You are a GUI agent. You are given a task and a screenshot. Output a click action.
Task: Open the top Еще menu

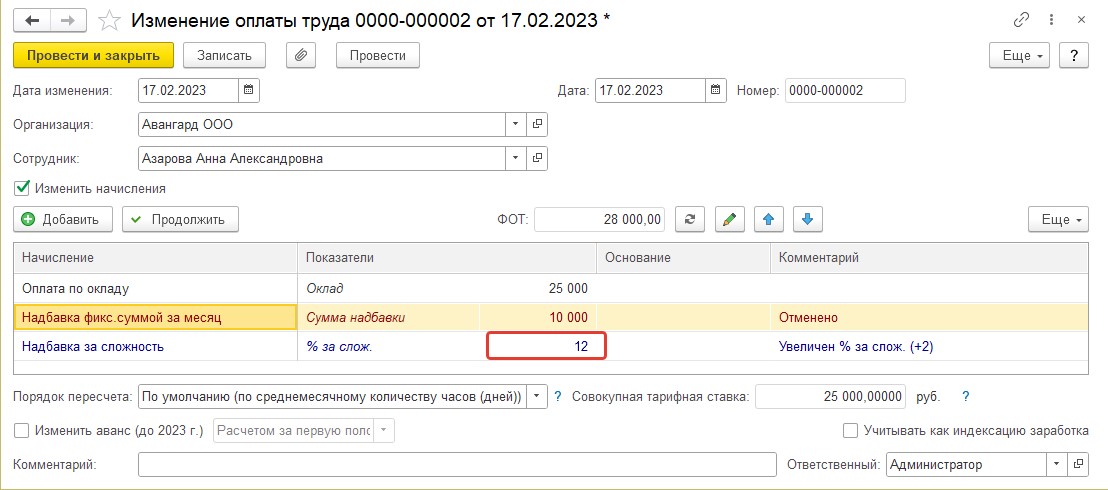(1020, 56)
